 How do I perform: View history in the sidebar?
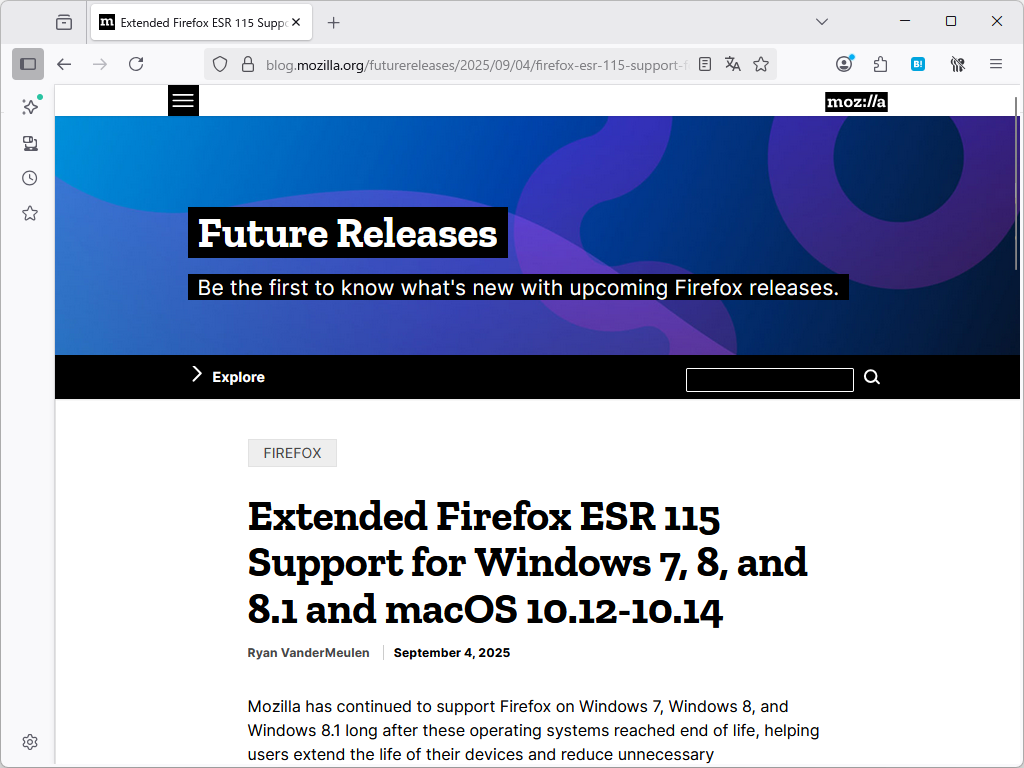pos(29,178)
